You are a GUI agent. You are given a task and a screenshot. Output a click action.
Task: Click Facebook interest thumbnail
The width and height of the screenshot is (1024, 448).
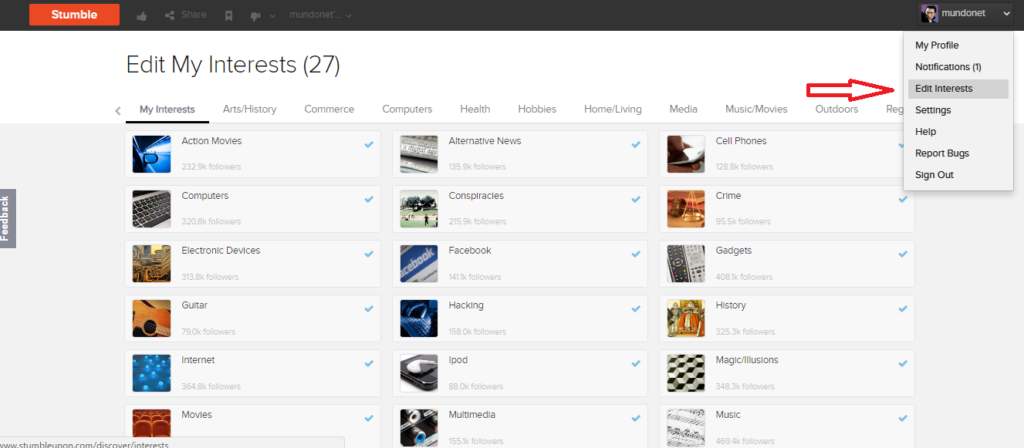point(419,264)
